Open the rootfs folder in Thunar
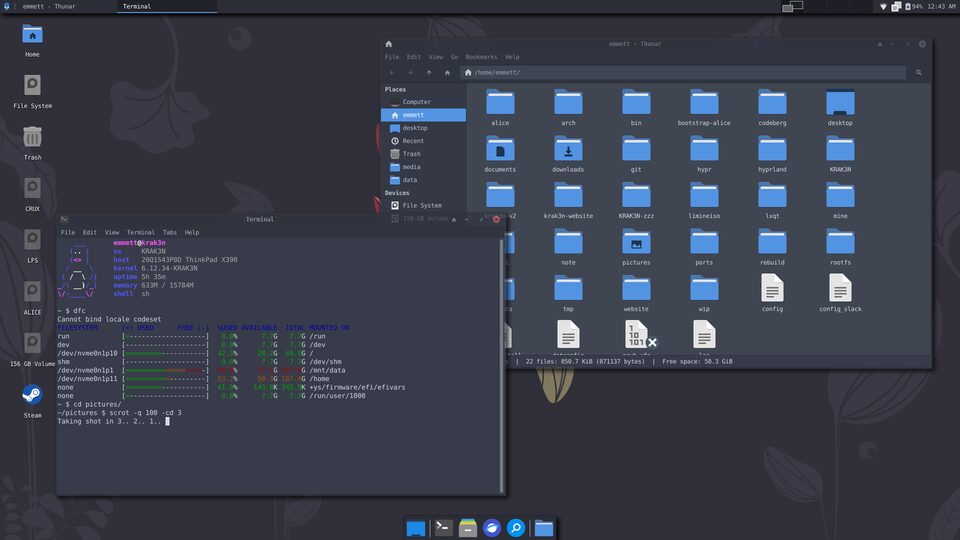This screenshot has height=540, width=960. 840,247
